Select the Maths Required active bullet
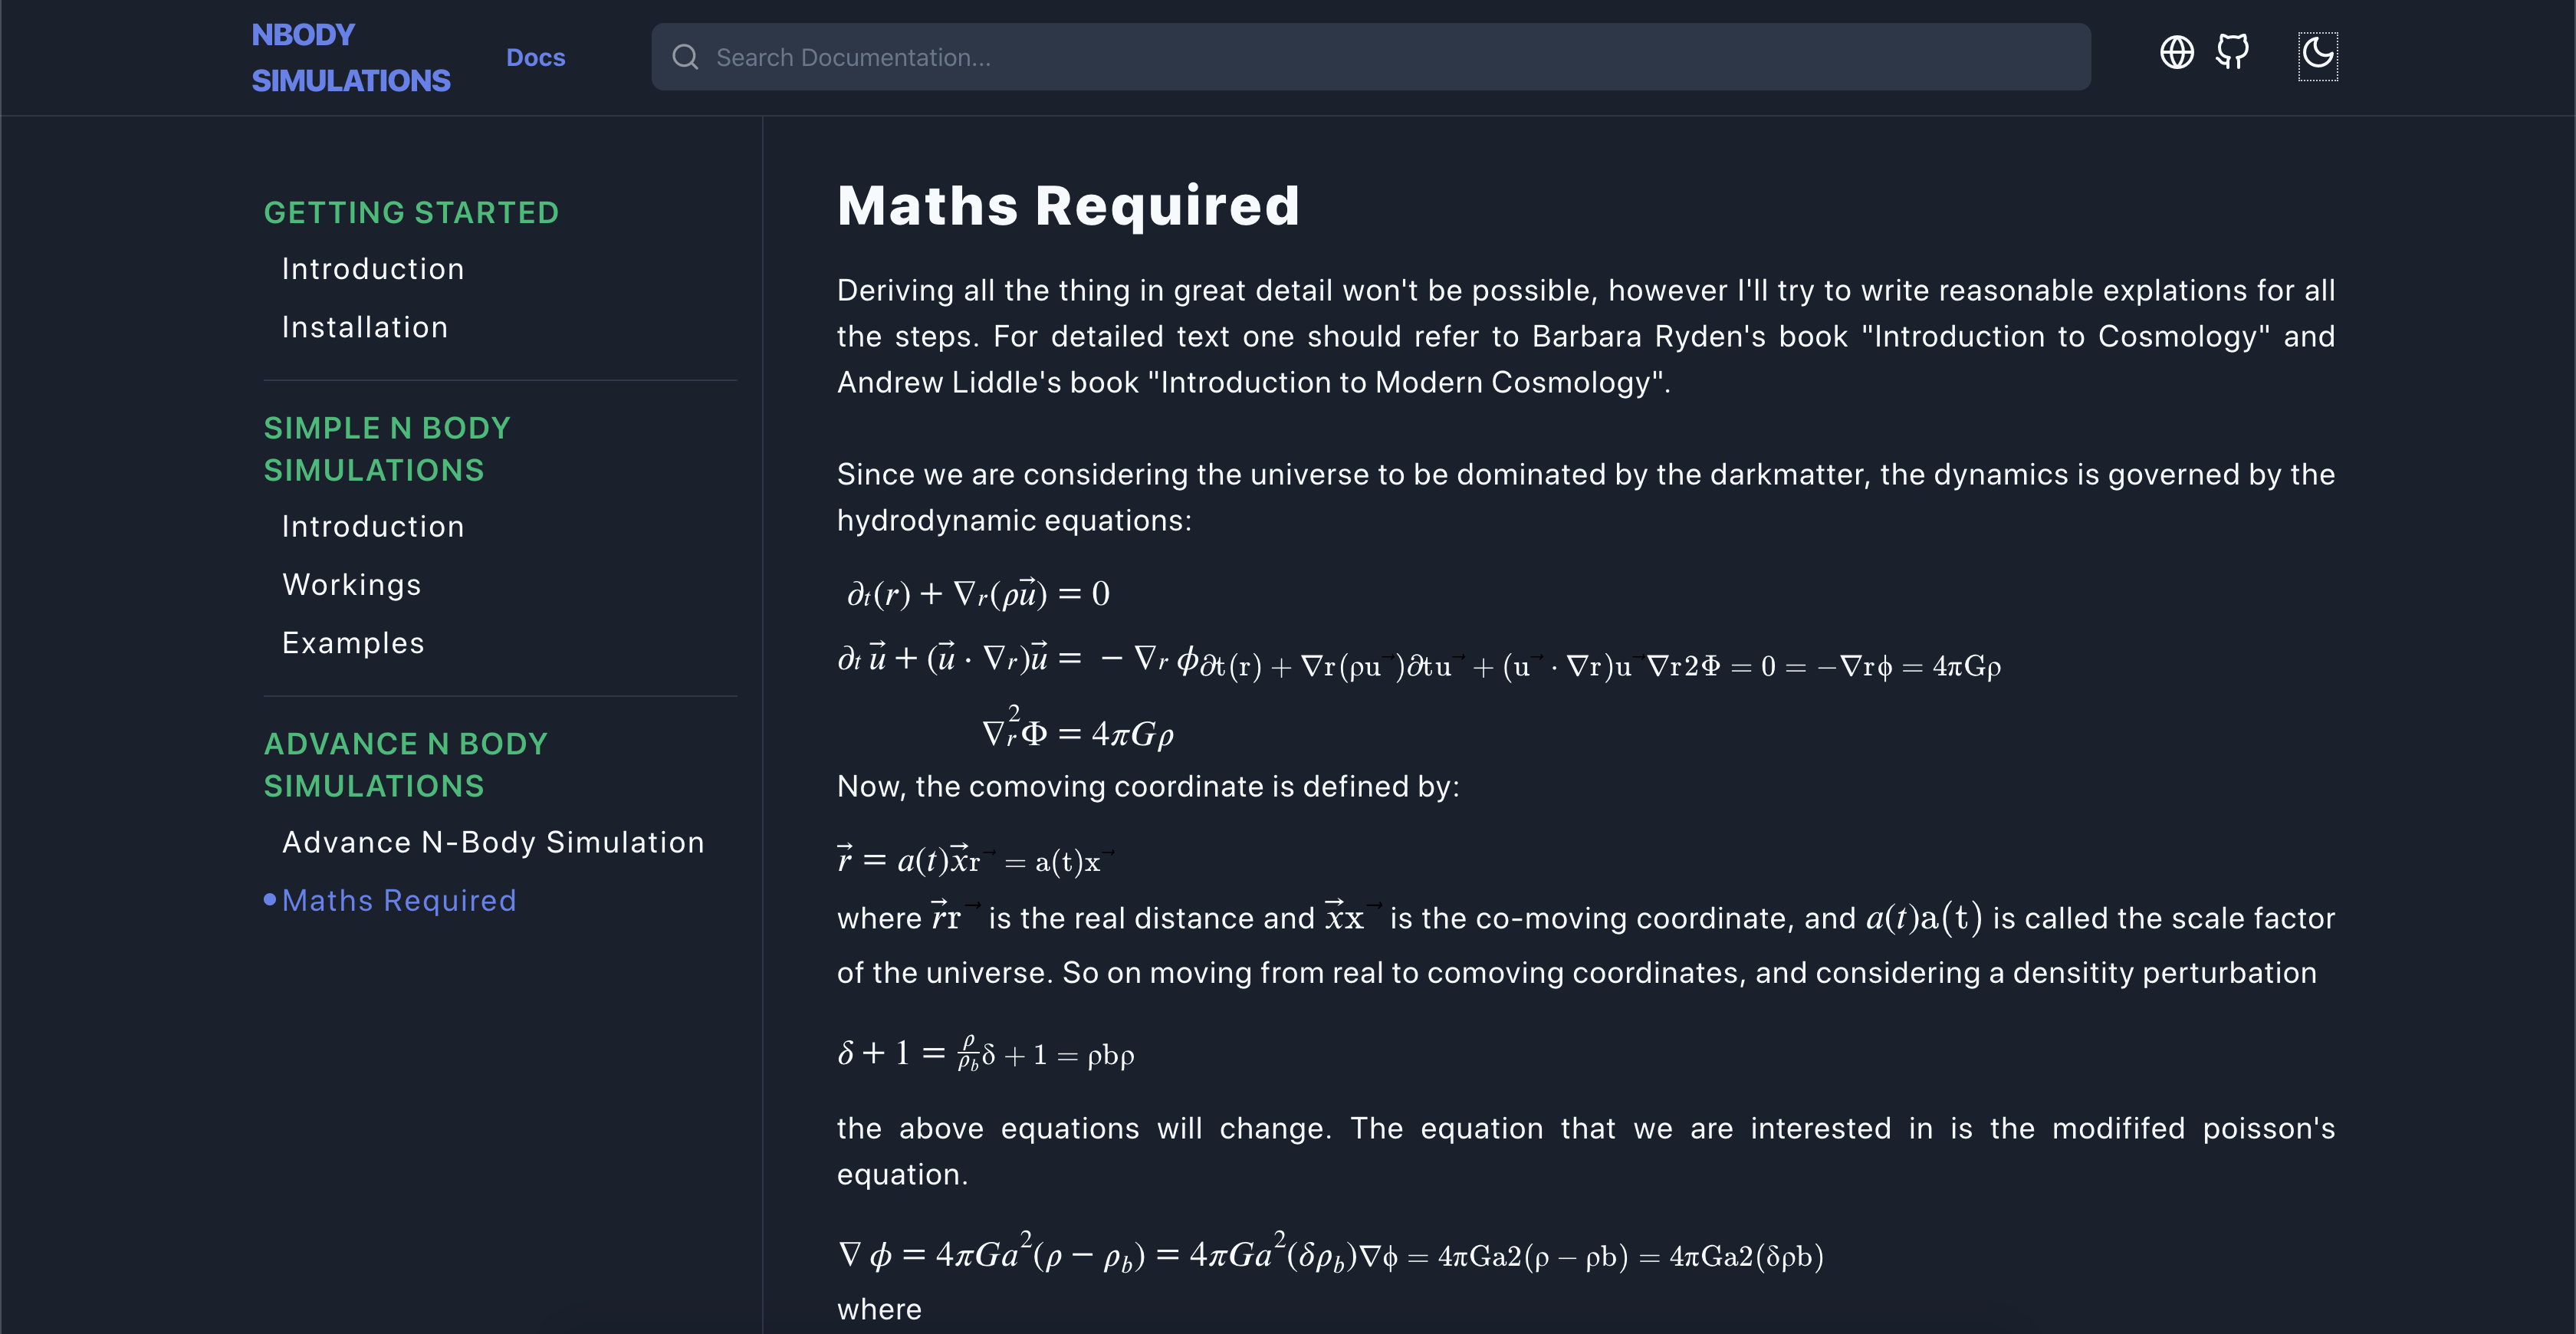 270,900
